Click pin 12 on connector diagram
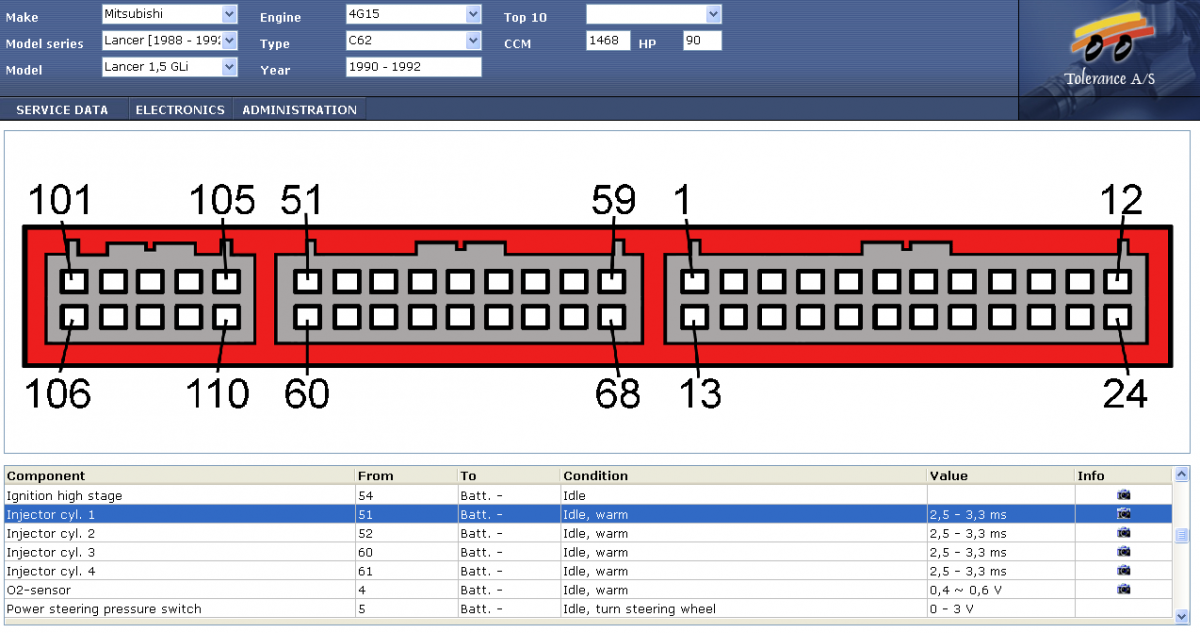This screenshot has width=1200, height=633. coord(1117,281)
